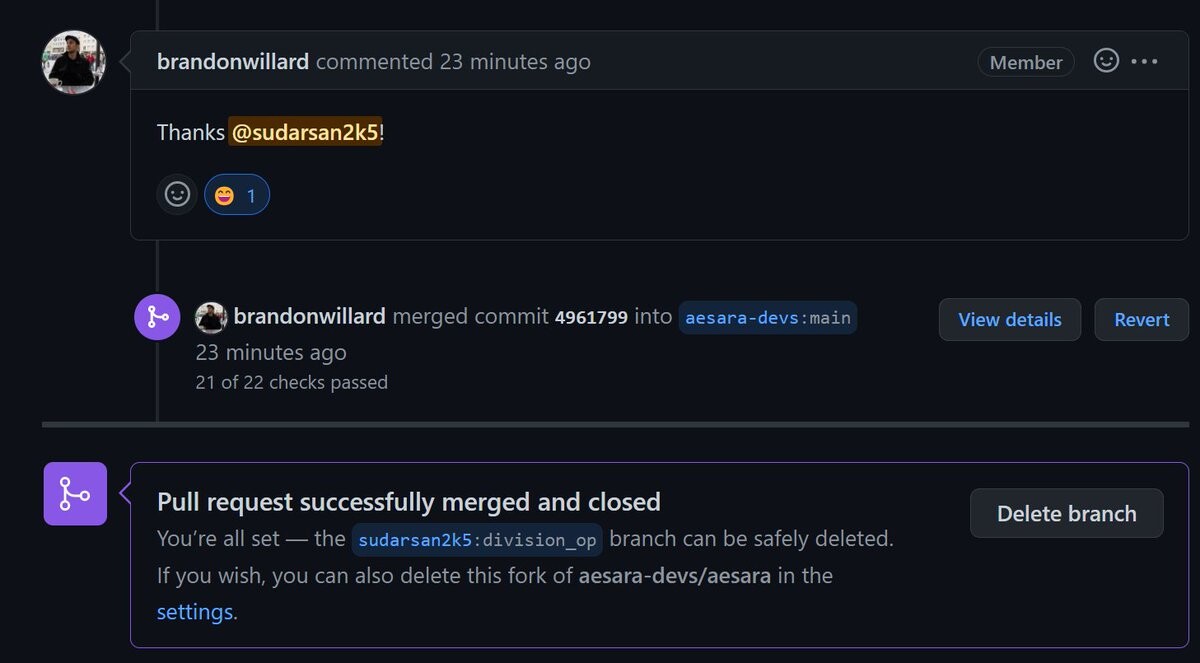Click the small brandonwillard avatar in merge event

(x=211, y=318)
